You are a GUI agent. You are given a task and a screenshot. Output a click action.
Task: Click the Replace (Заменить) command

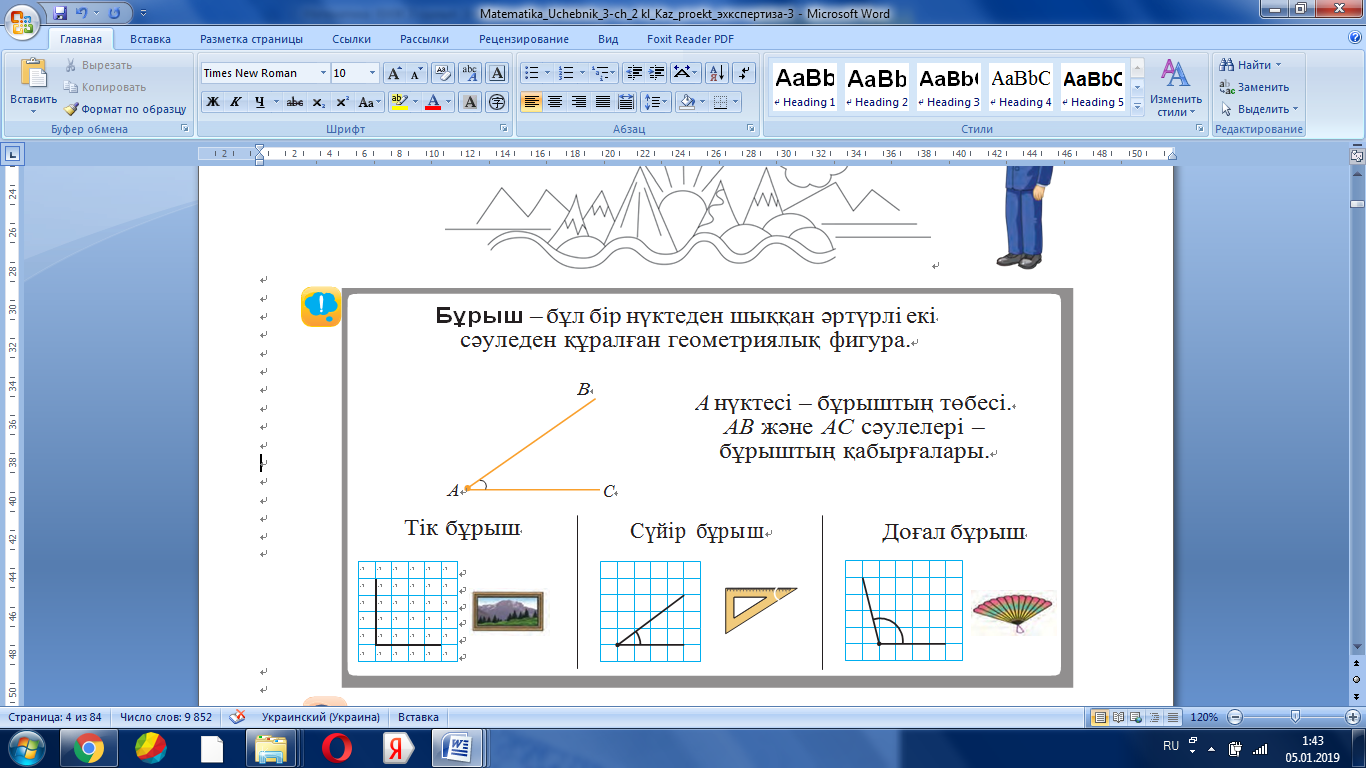1254,87
